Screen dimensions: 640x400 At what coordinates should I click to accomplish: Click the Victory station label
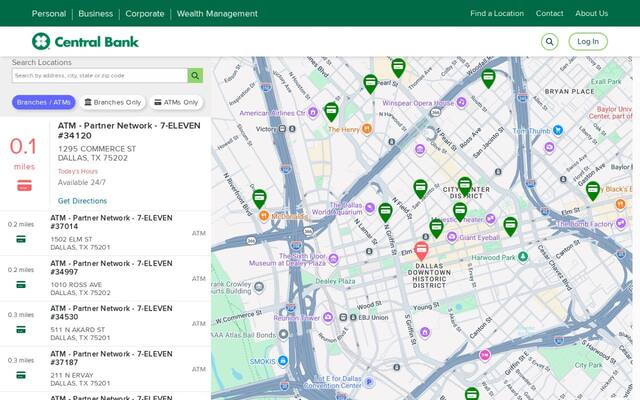pyautogui.click(x=266, y=129)
